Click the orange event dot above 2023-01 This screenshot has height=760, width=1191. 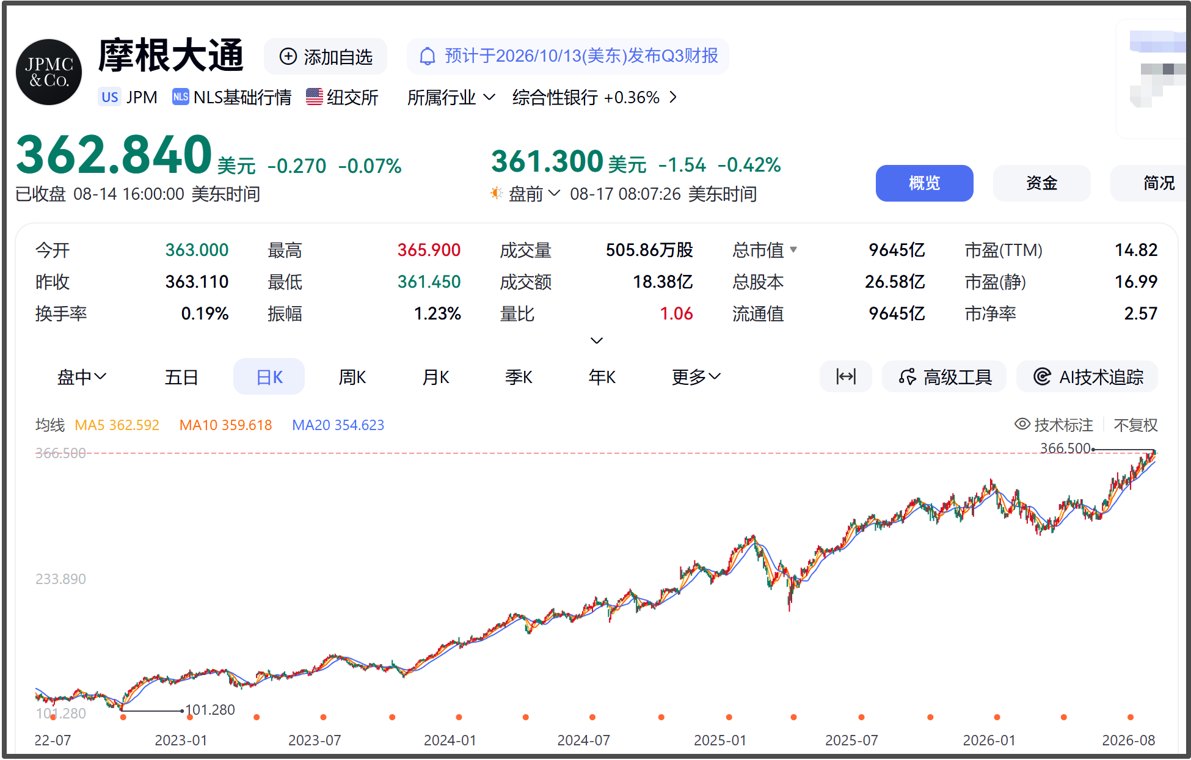pyautogui.click(x=189, y=717)
